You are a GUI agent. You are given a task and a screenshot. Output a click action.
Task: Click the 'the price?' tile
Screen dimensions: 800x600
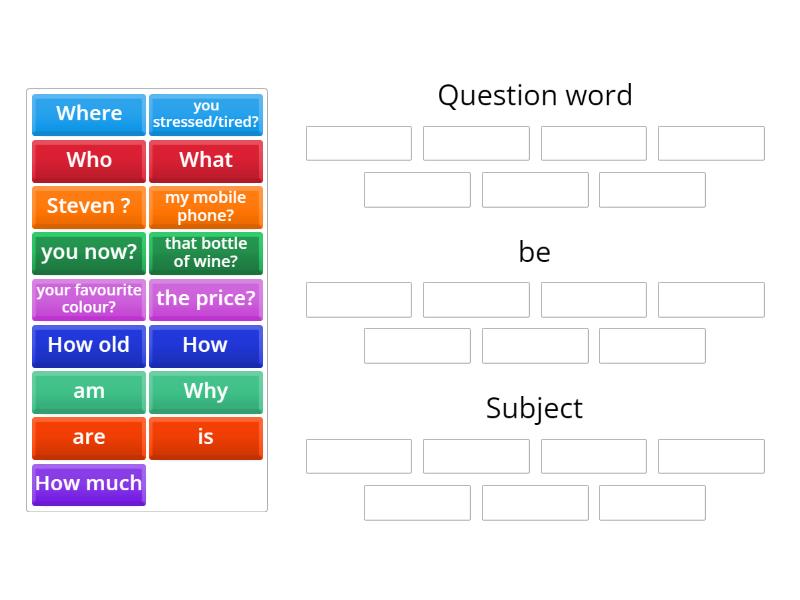206,299
